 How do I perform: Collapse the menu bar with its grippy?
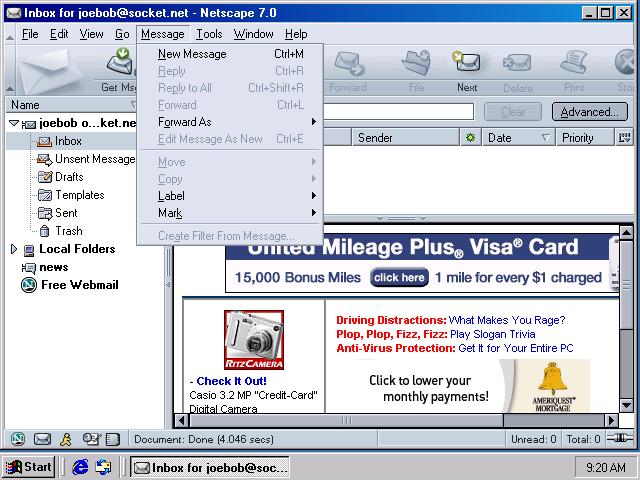click(x=10, y=35)
